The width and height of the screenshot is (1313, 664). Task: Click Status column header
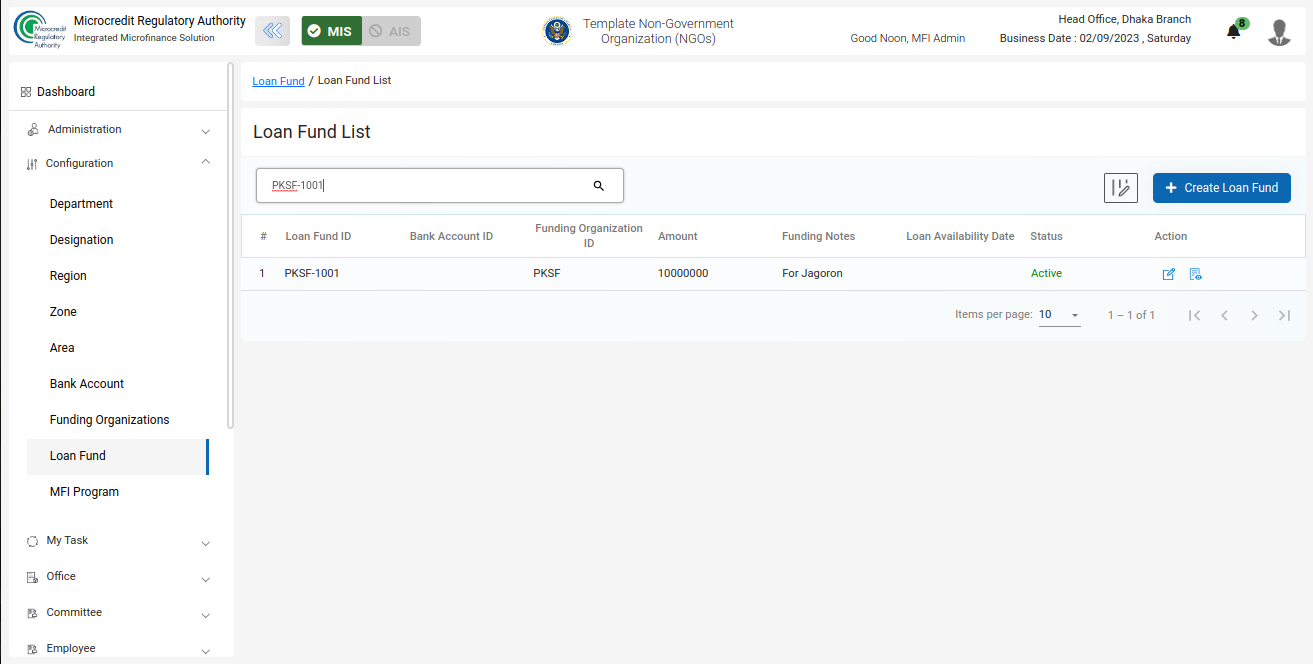[x=1046, y=237]
